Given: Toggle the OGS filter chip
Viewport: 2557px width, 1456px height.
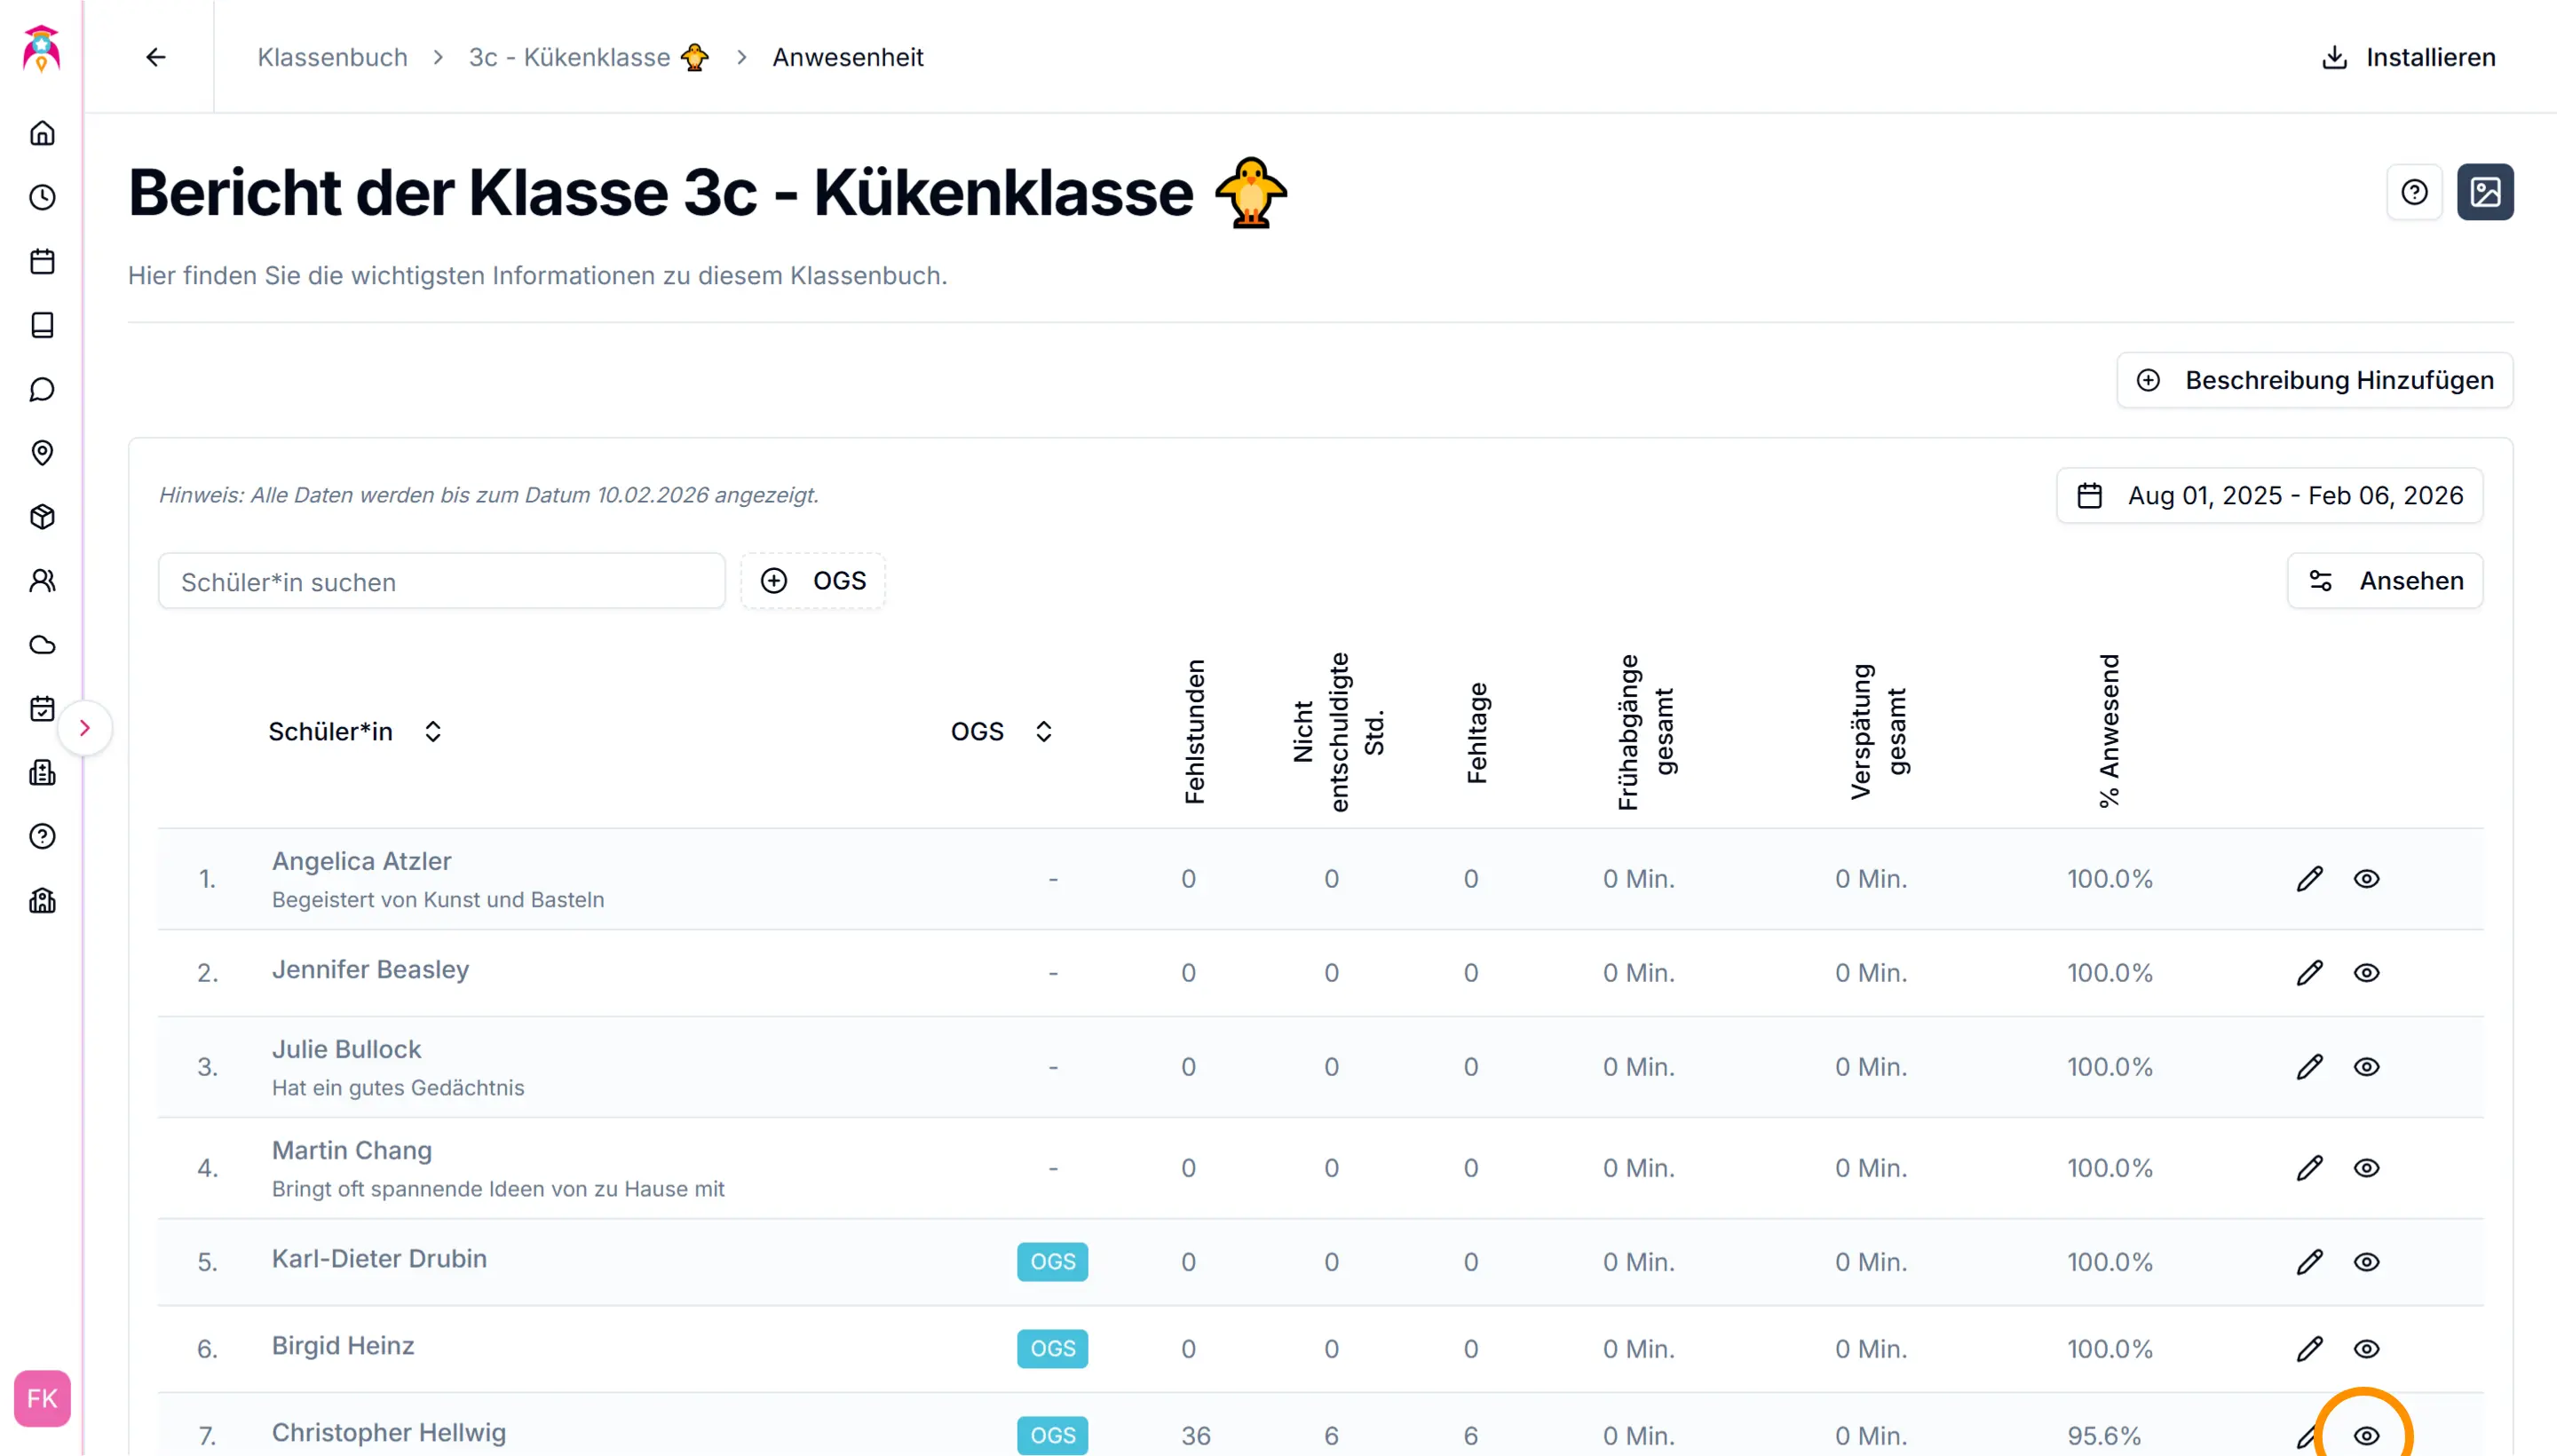Looking at the screenshot, I should point(813,581).
